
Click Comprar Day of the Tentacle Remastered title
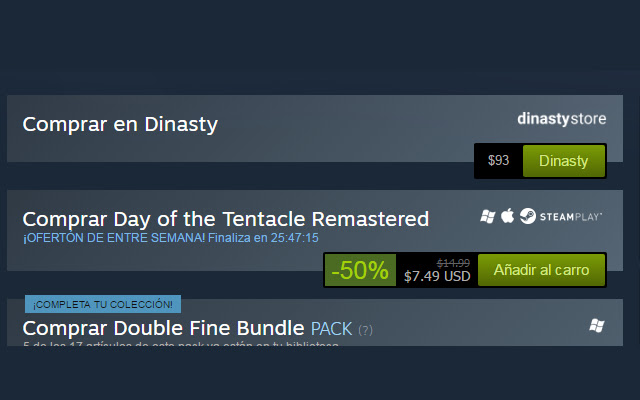[x=226, y=219]
